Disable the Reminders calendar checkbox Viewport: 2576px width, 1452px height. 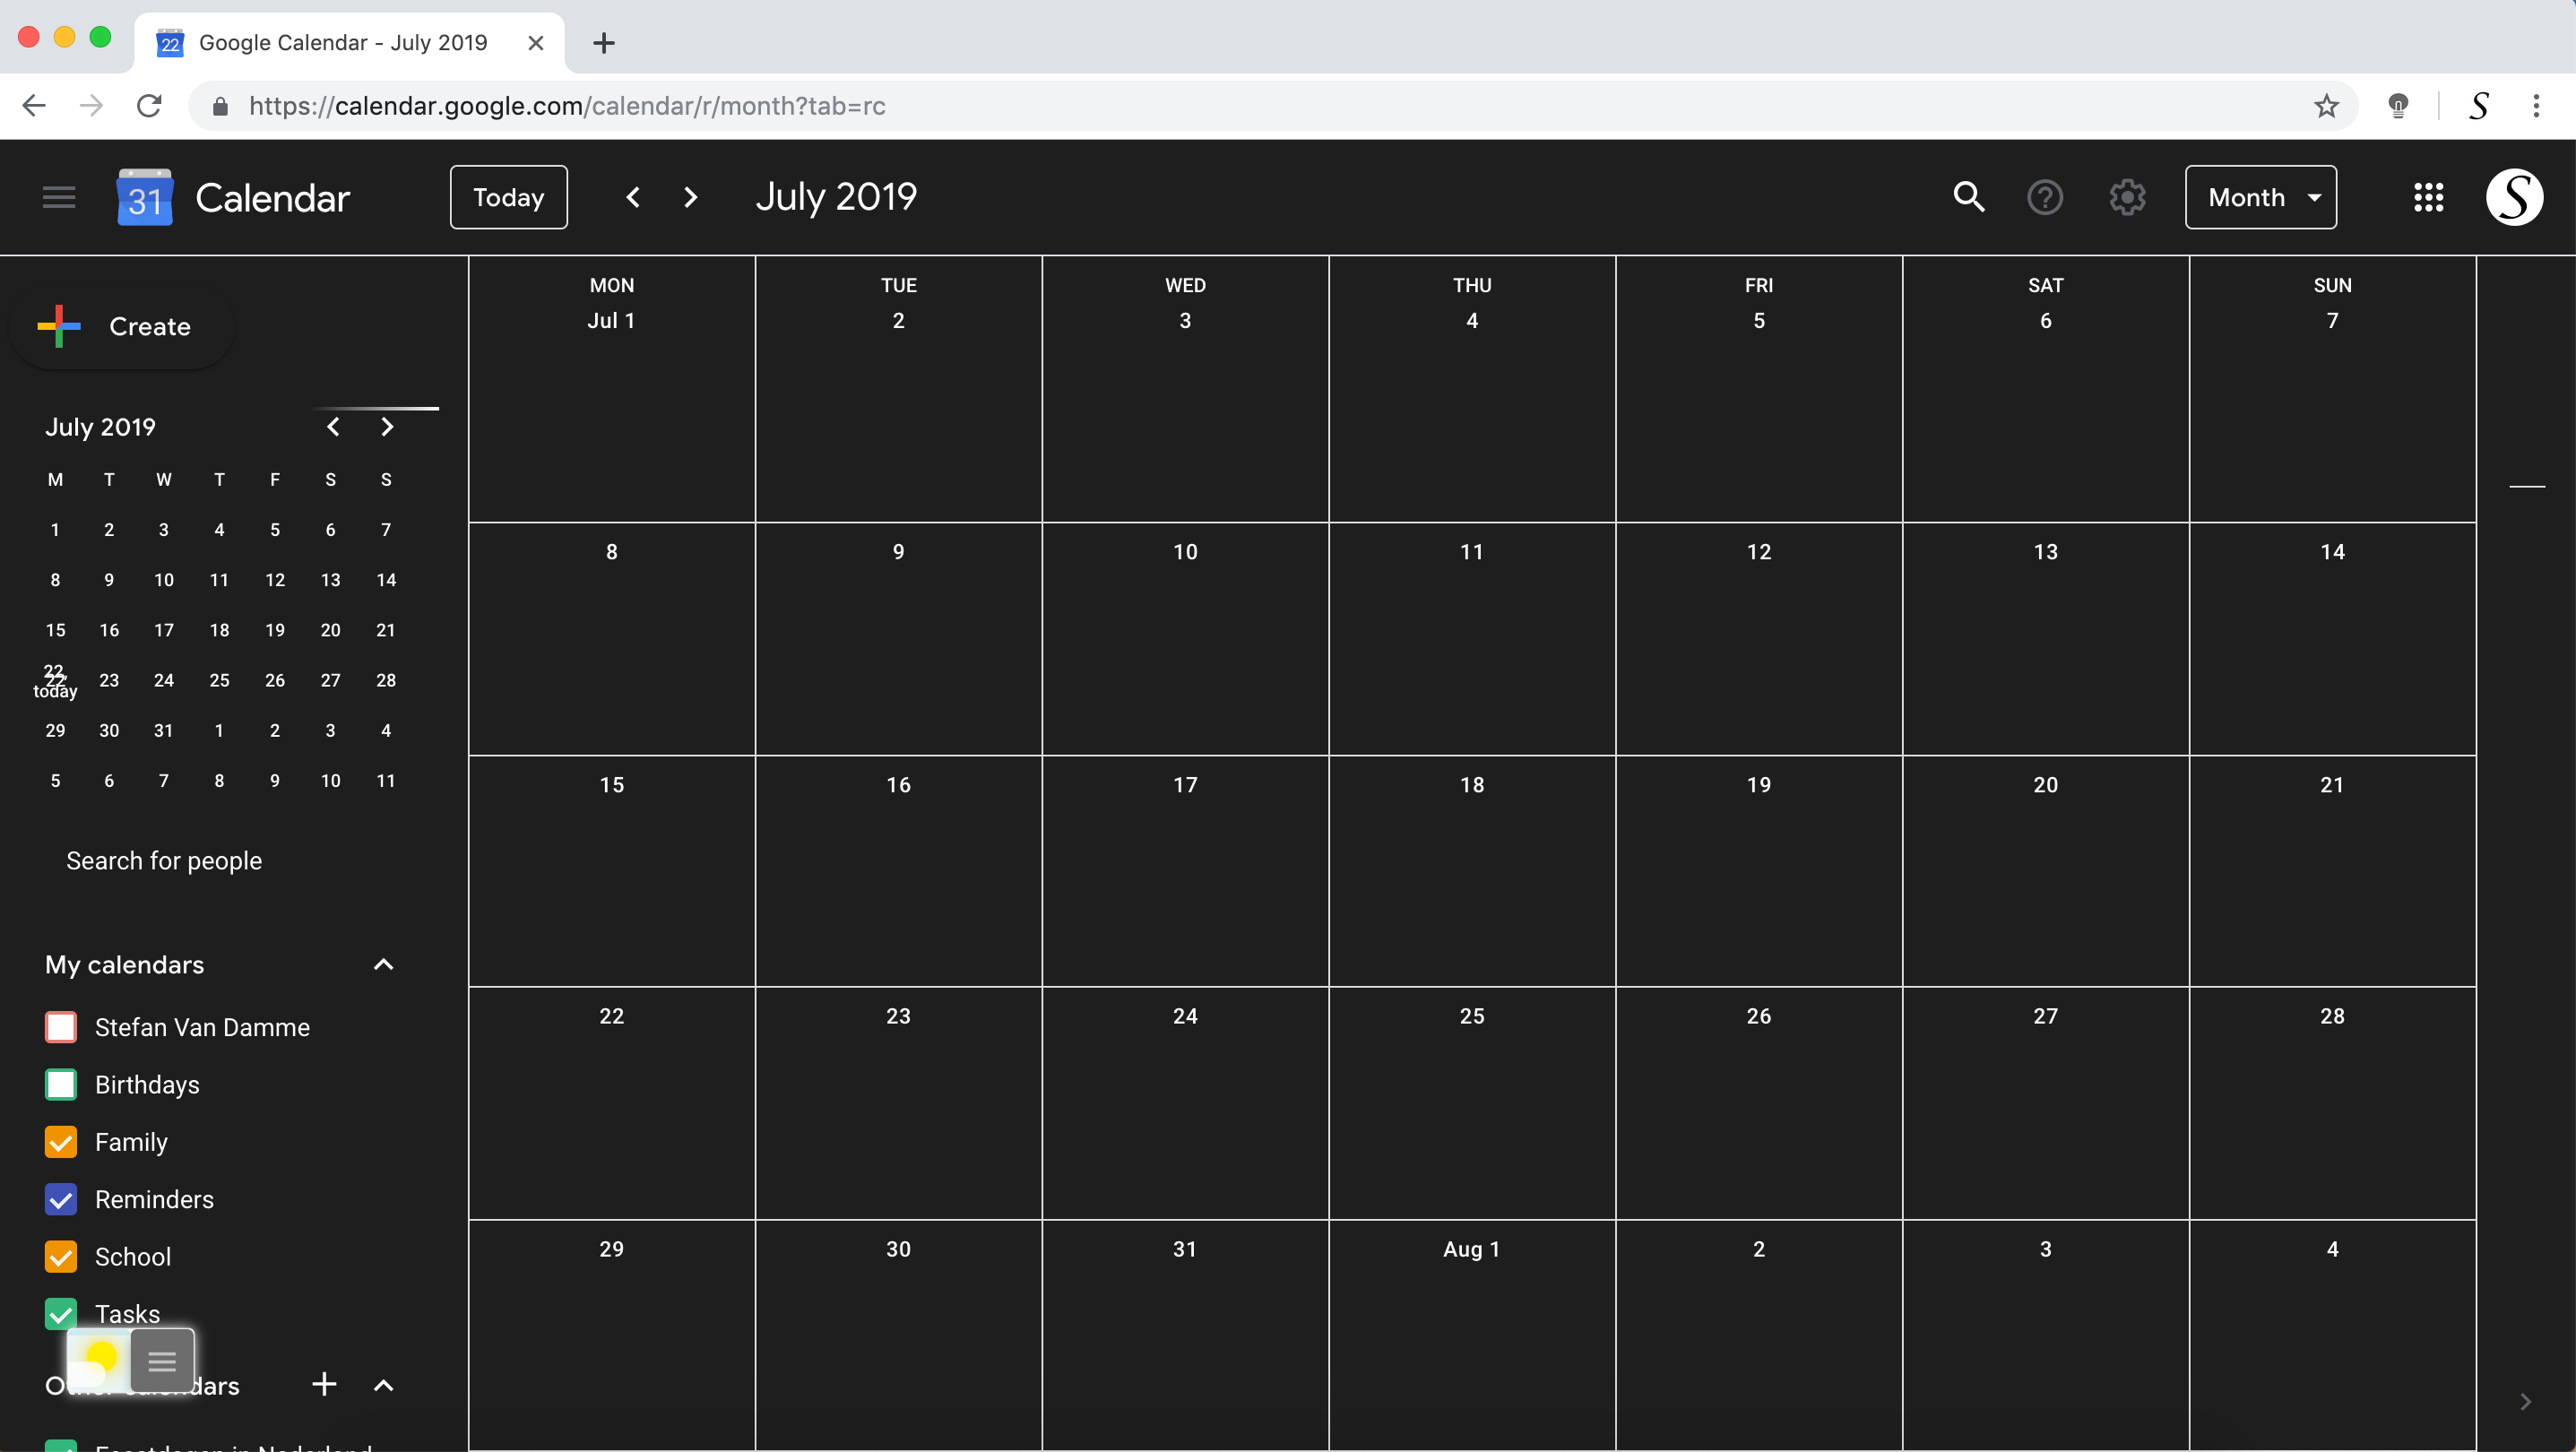[61, 1199]
